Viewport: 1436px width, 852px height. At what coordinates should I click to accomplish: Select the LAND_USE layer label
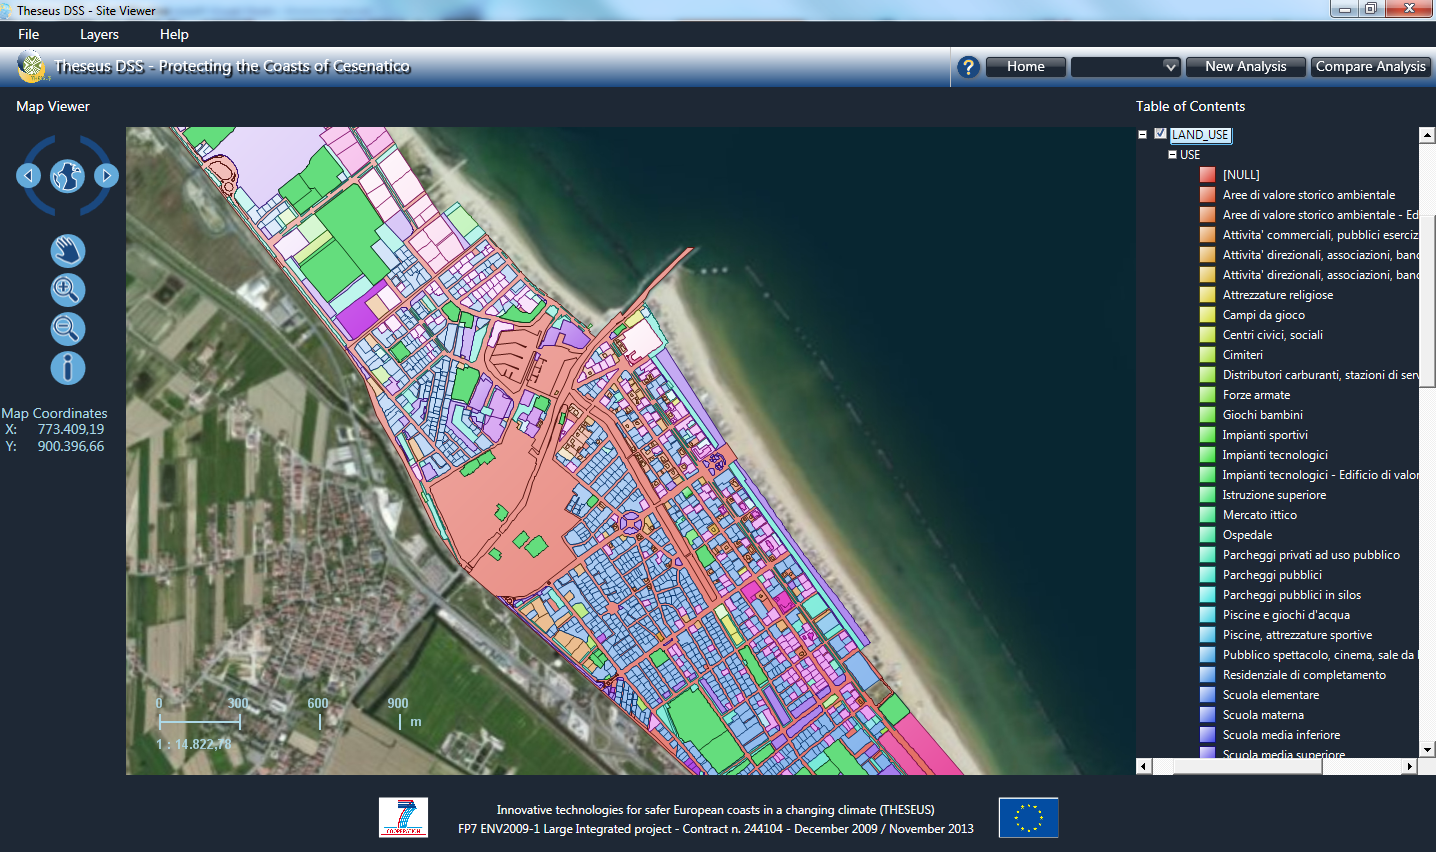1200,135
